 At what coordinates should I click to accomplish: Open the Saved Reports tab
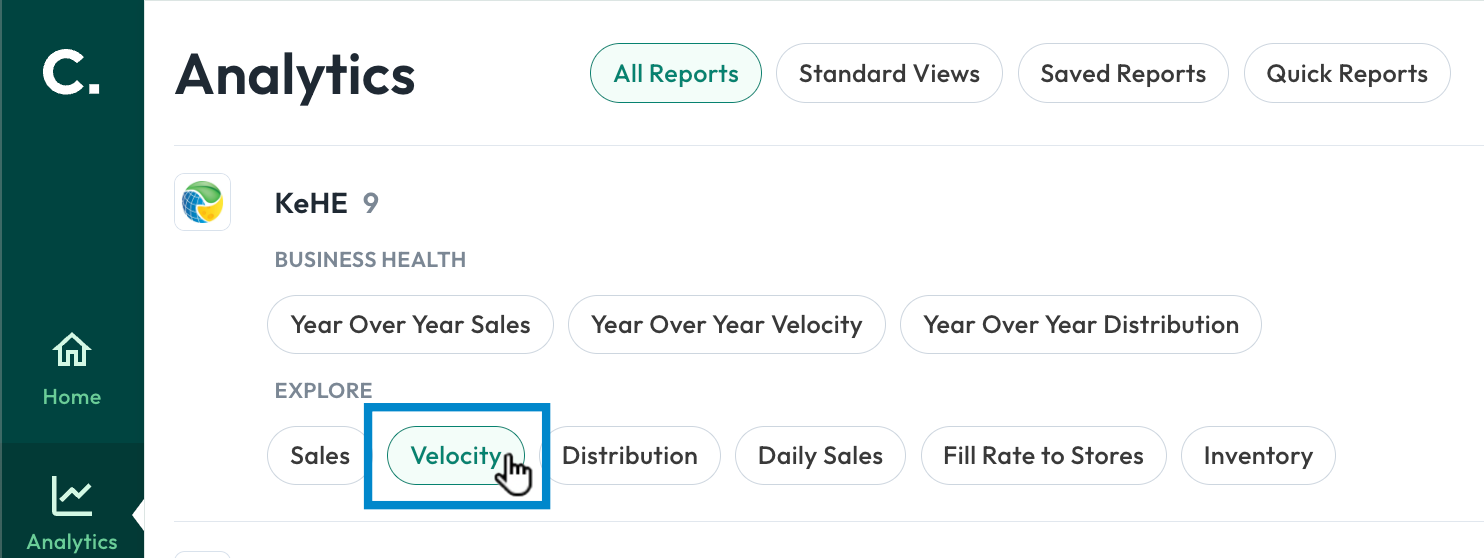[1123, 73]
